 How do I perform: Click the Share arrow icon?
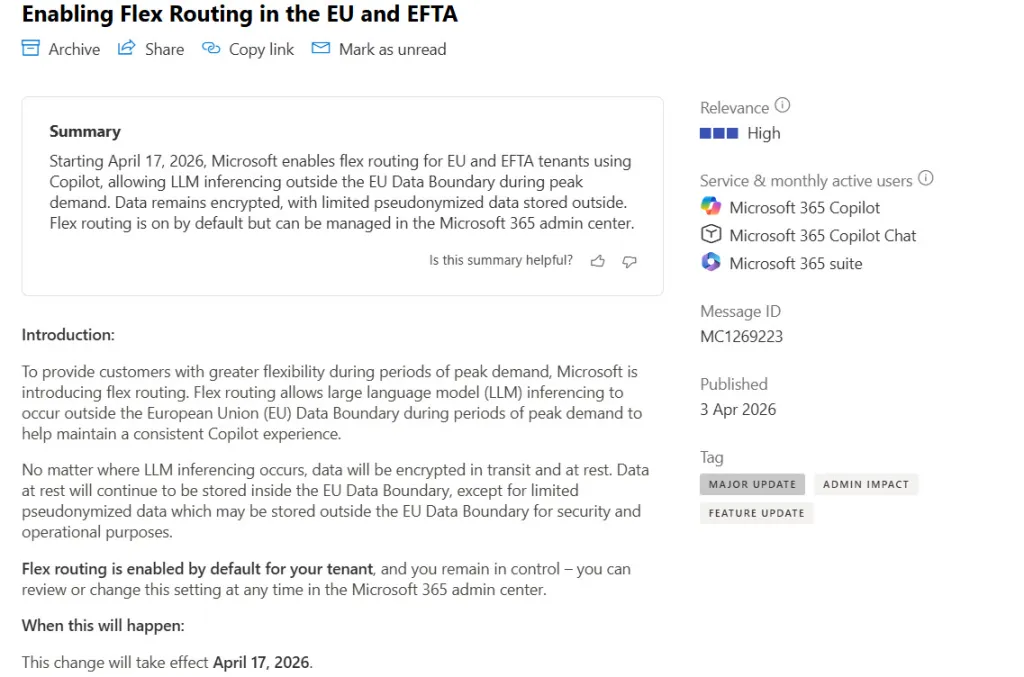click(x=126, y=48)
